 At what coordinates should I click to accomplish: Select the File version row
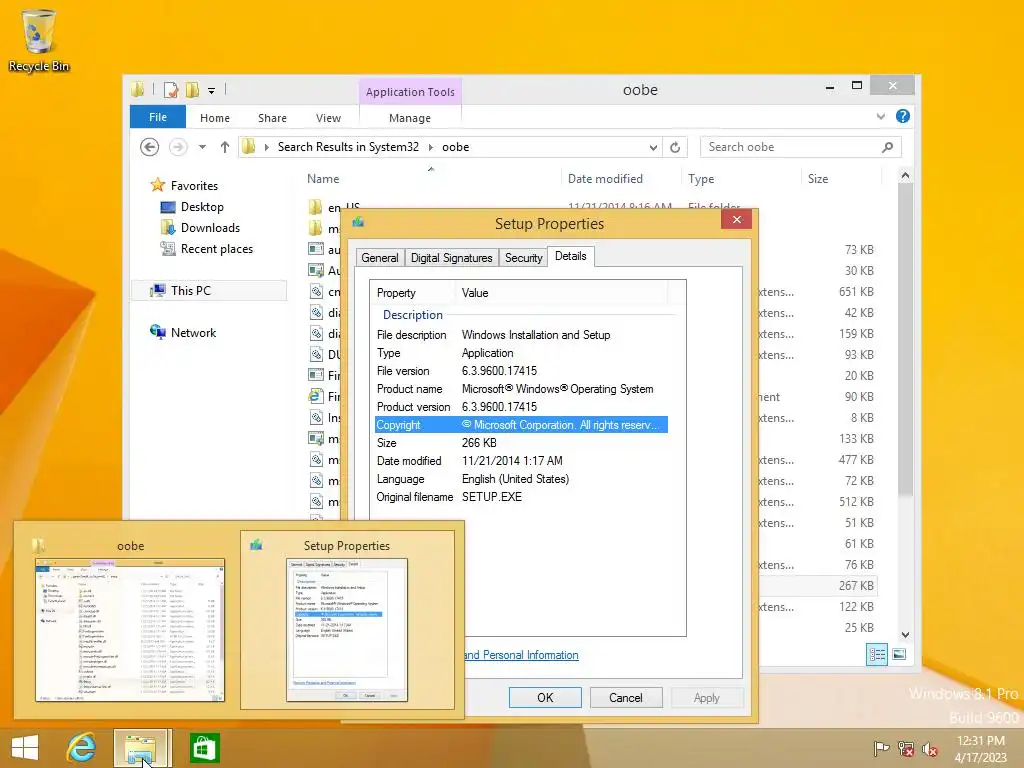point(521,370)
